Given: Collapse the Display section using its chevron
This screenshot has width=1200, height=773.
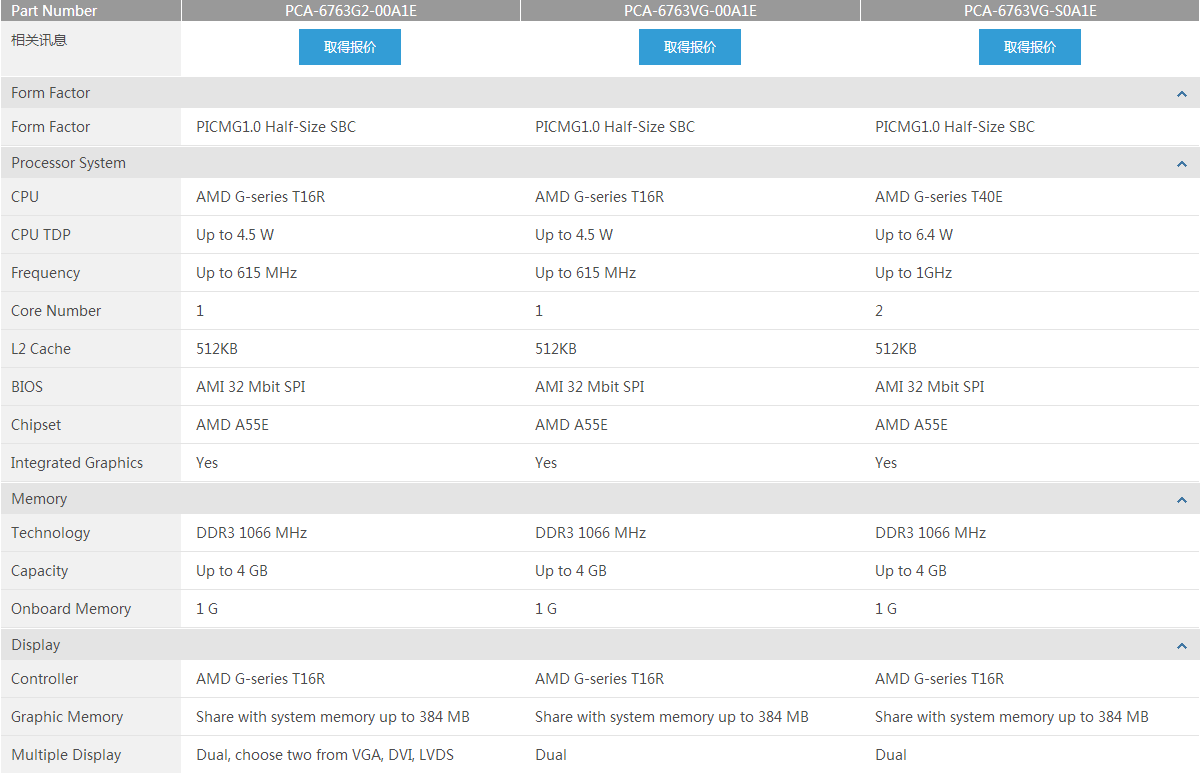Looking at the screenshot, I should pyautogui.click(x=1182, y=646).
